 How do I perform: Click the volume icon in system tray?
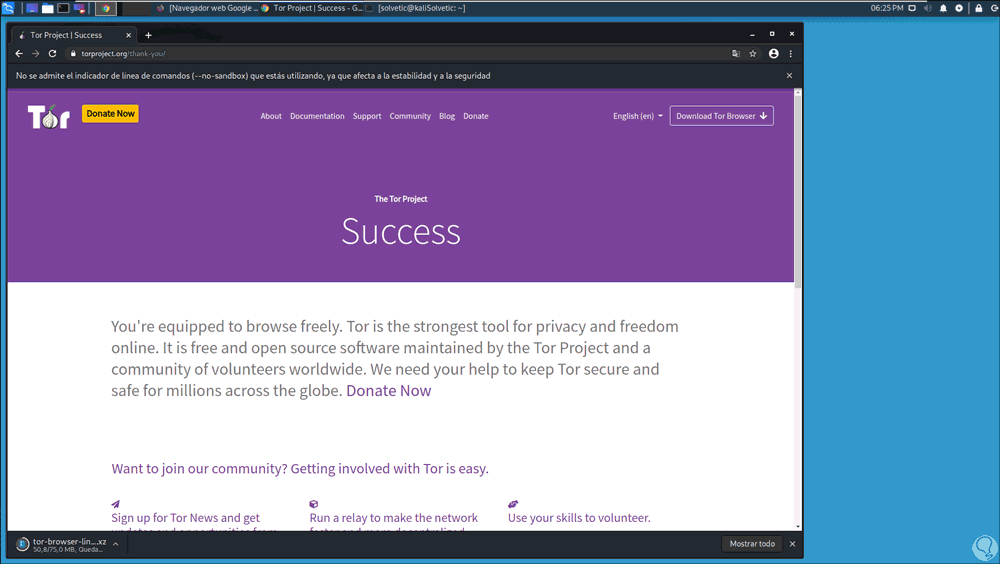(x=928, y=8)
